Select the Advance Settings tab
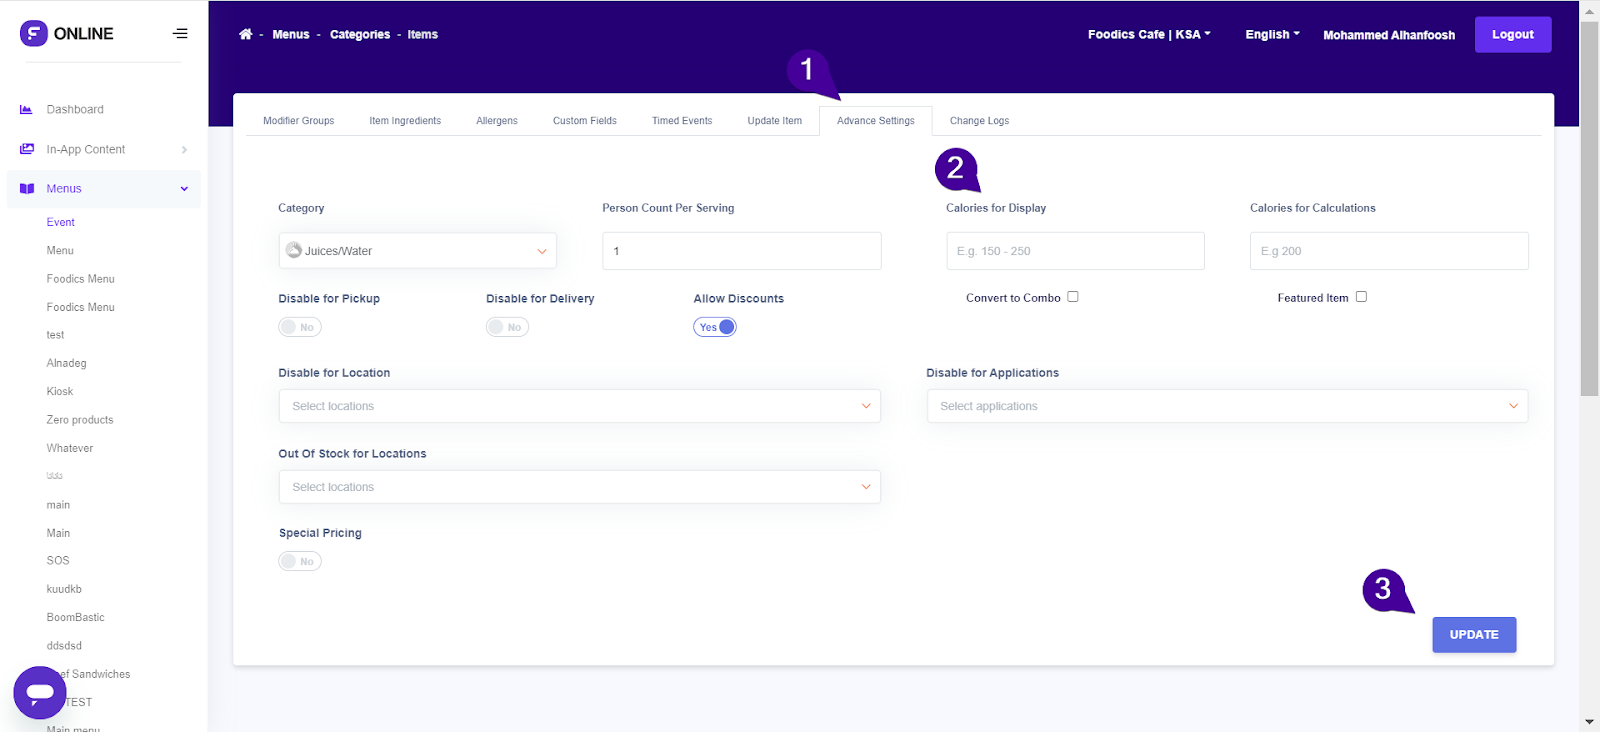This screenshot has width=1600, height=732. pos(876,121)
